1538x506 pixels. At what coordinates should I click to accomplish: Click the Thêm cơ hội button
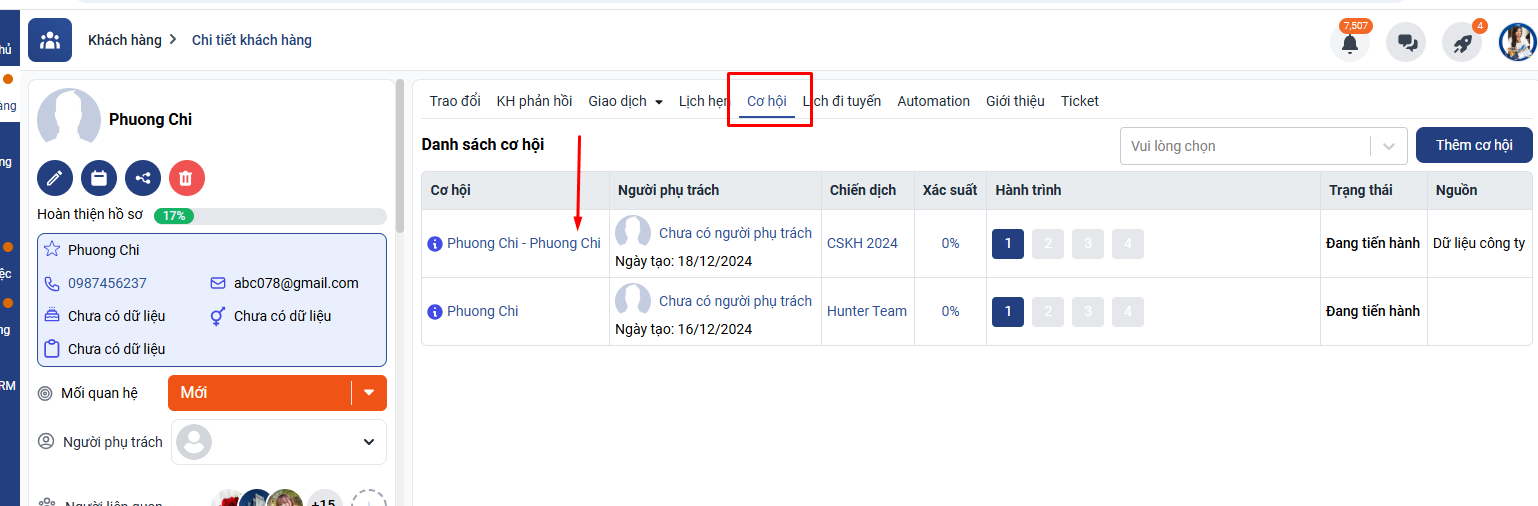[x=1474, y=145]
